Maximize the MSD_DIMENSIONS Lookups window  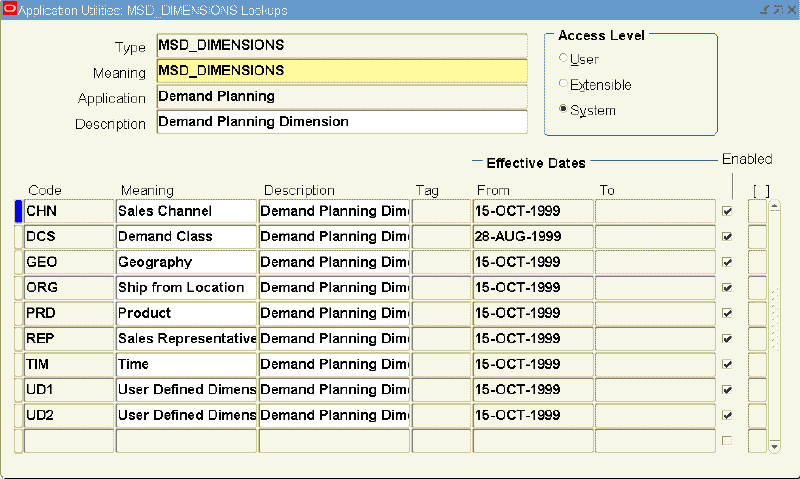[778, 9]
